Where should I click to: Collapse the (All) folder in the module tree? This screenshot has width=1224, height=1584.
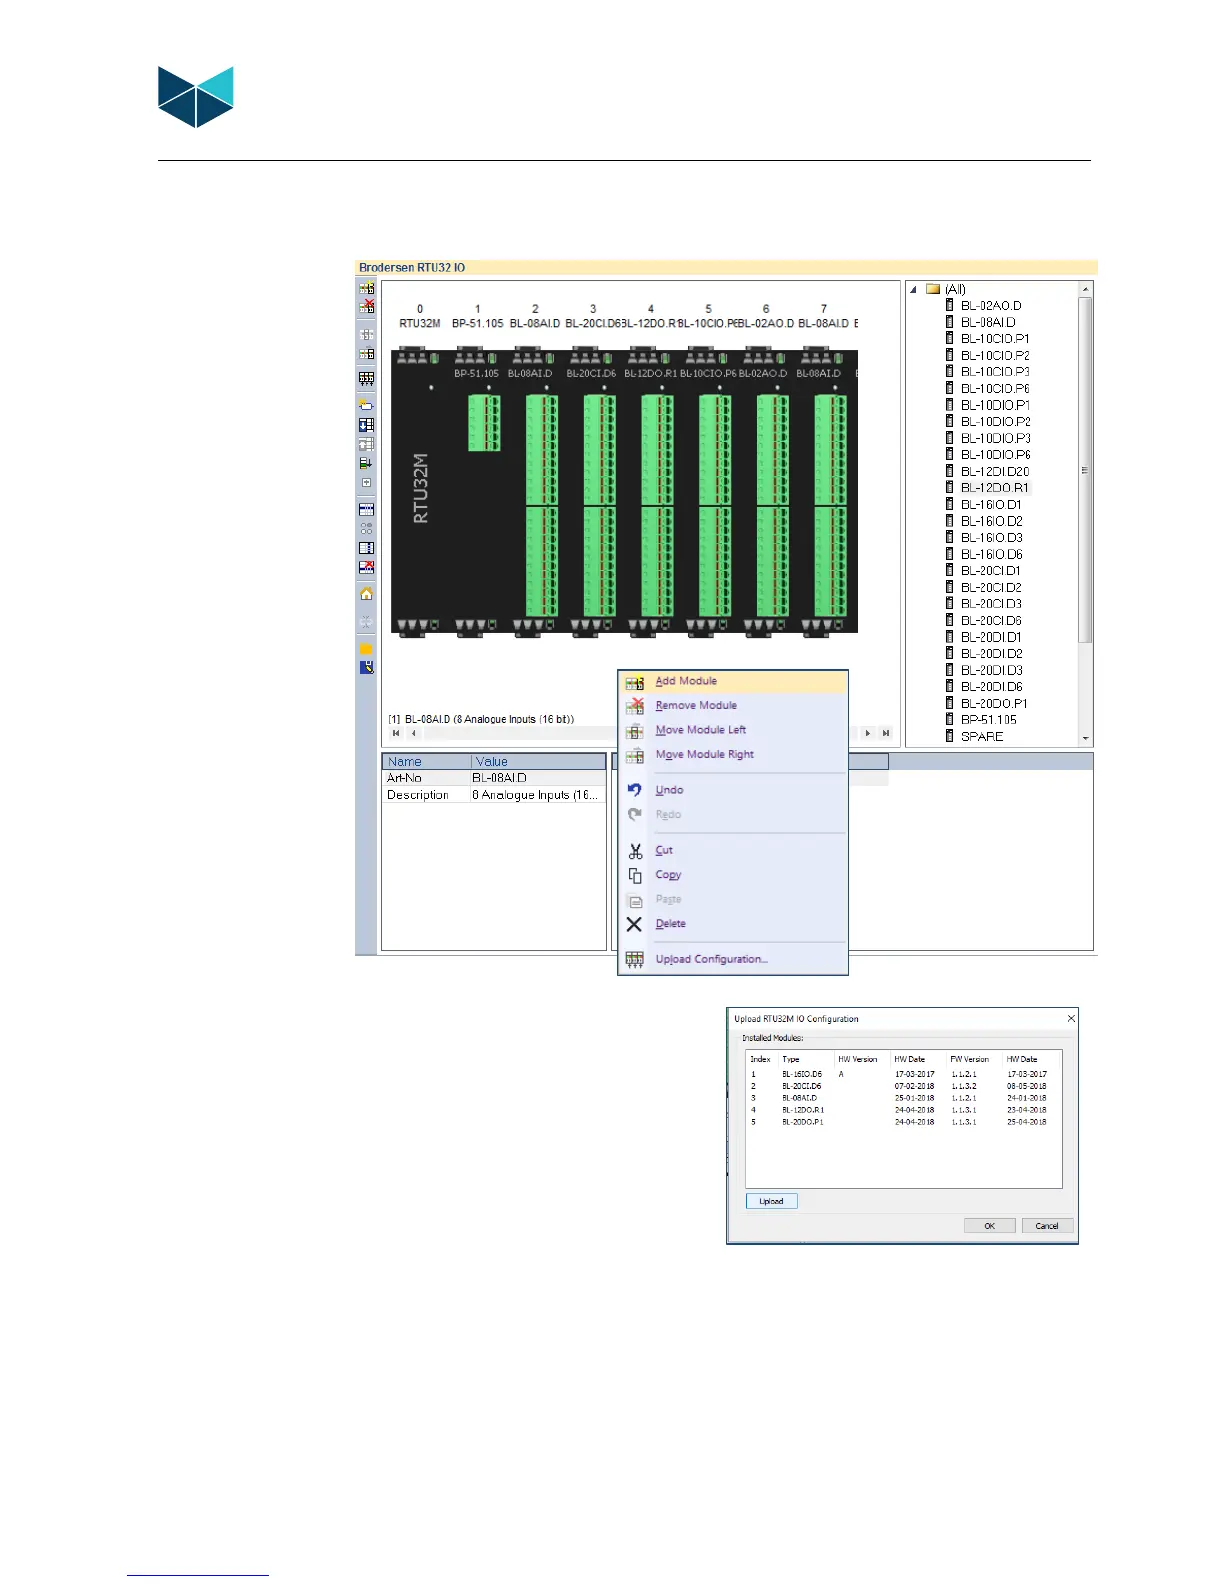pos(913,290)
